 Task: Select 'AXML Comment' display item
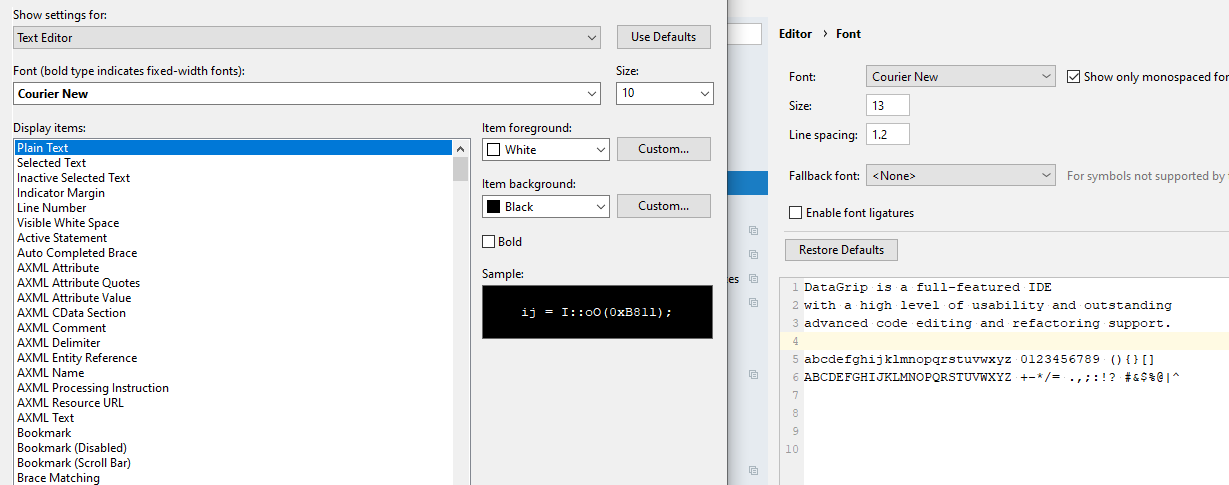pos(233,328)
